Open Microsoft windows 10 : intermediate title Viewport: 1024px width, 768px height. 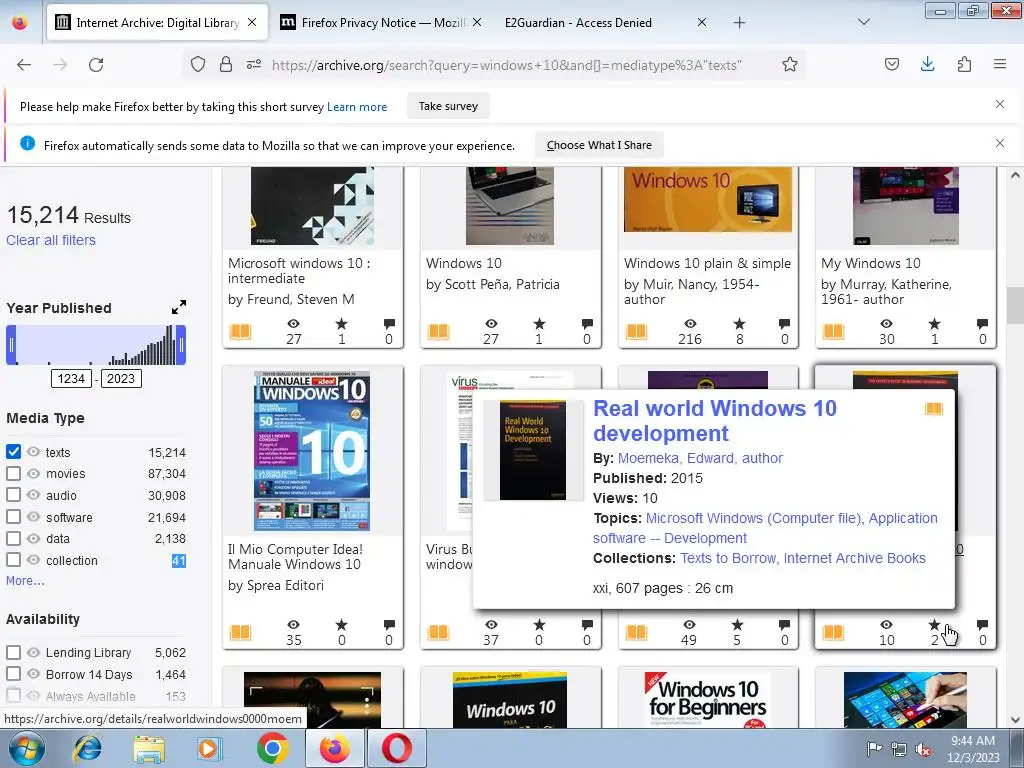[x=299, y=270]
